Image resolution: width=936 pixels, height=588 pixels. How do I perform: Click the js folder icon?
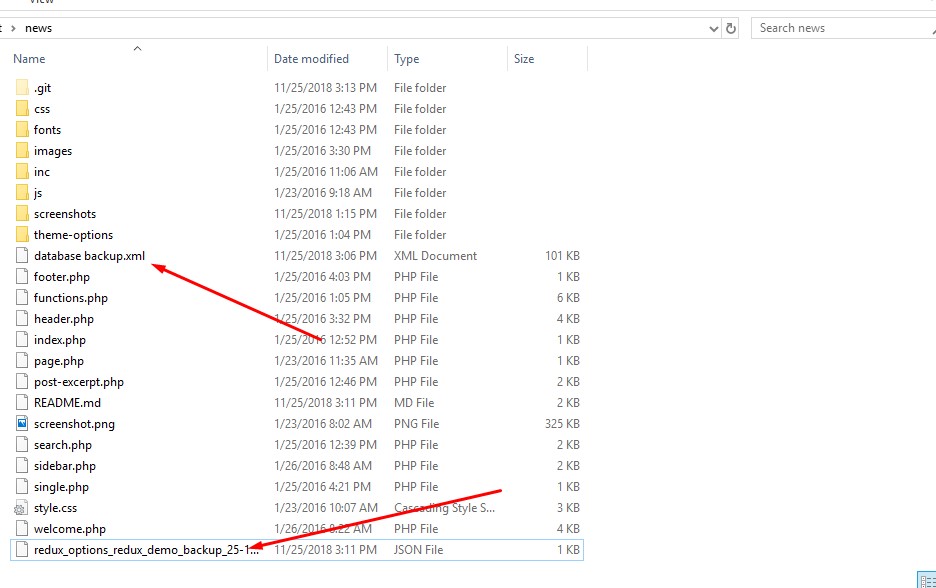coord(22,192)
